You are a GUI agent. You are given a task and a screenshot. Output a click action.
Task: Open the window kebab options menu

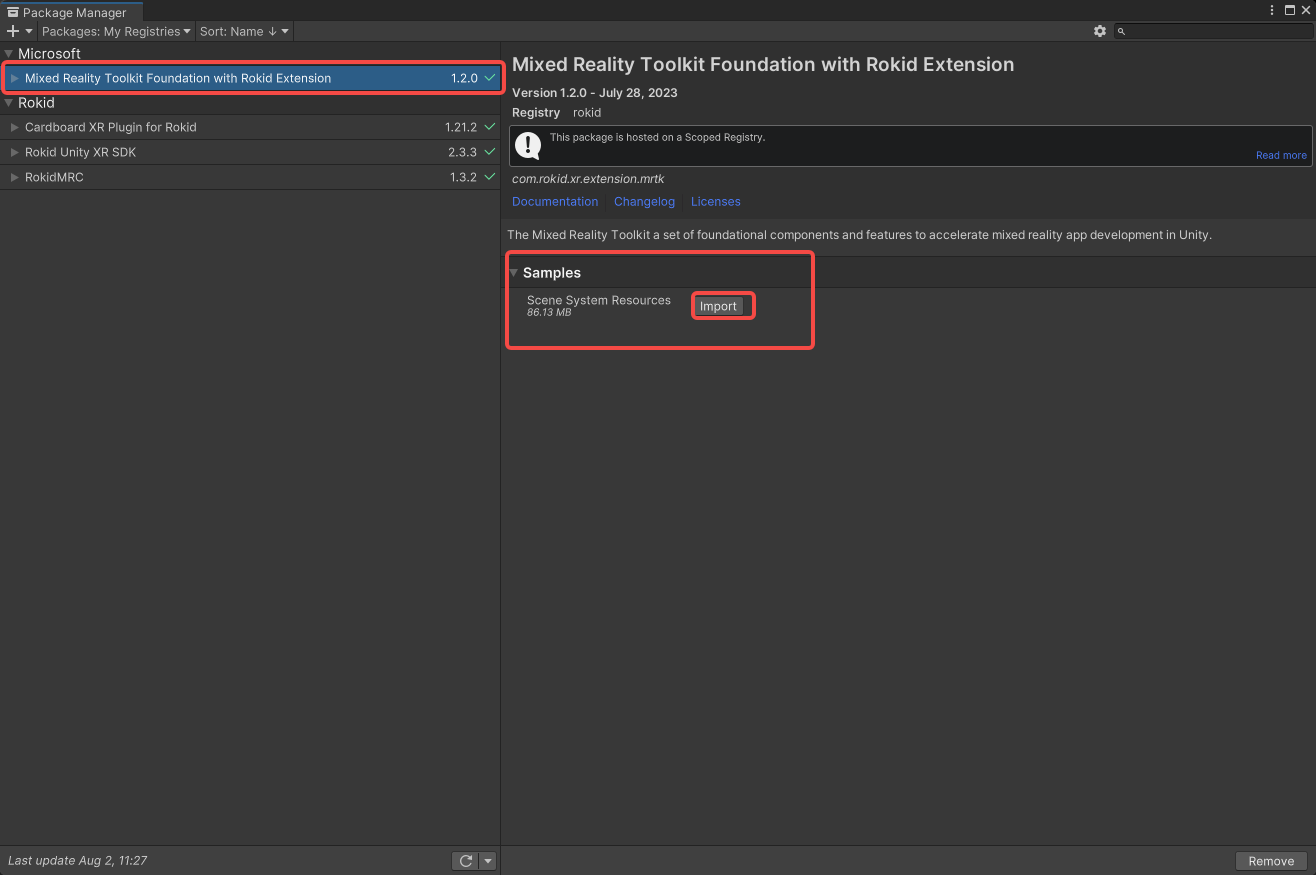point(1272,10)
